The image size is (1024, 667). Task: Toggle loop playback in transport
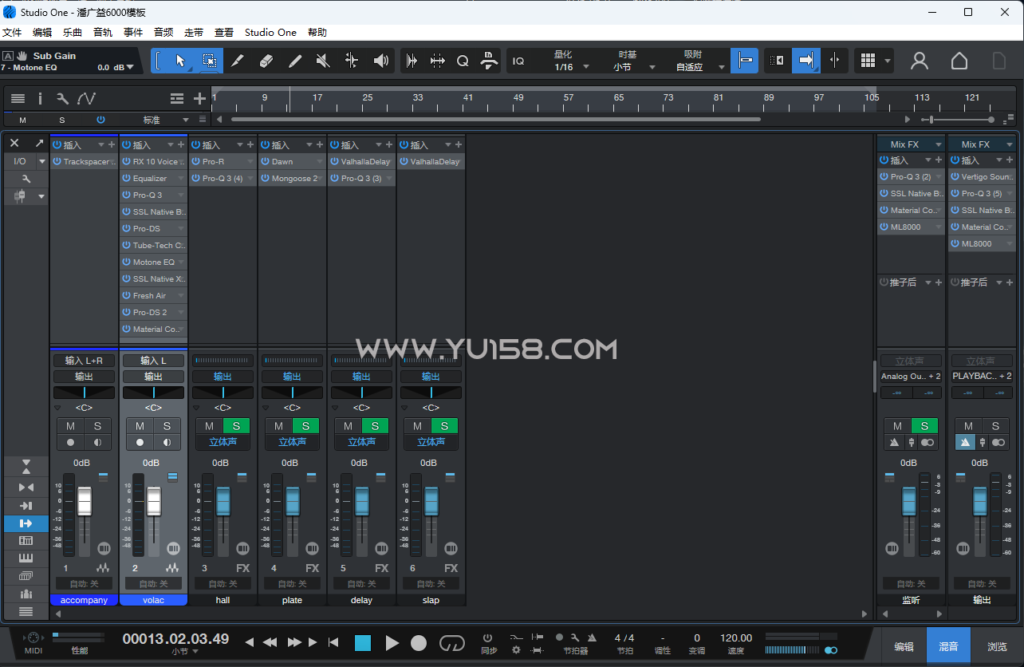[x=451, y=643]
